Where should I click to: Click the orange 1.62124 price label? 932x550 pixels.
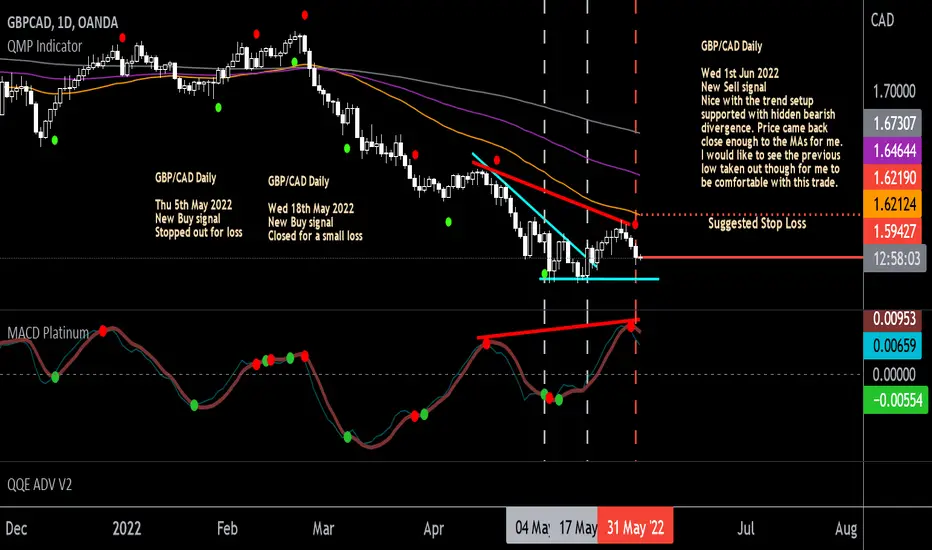click(893, 204)
